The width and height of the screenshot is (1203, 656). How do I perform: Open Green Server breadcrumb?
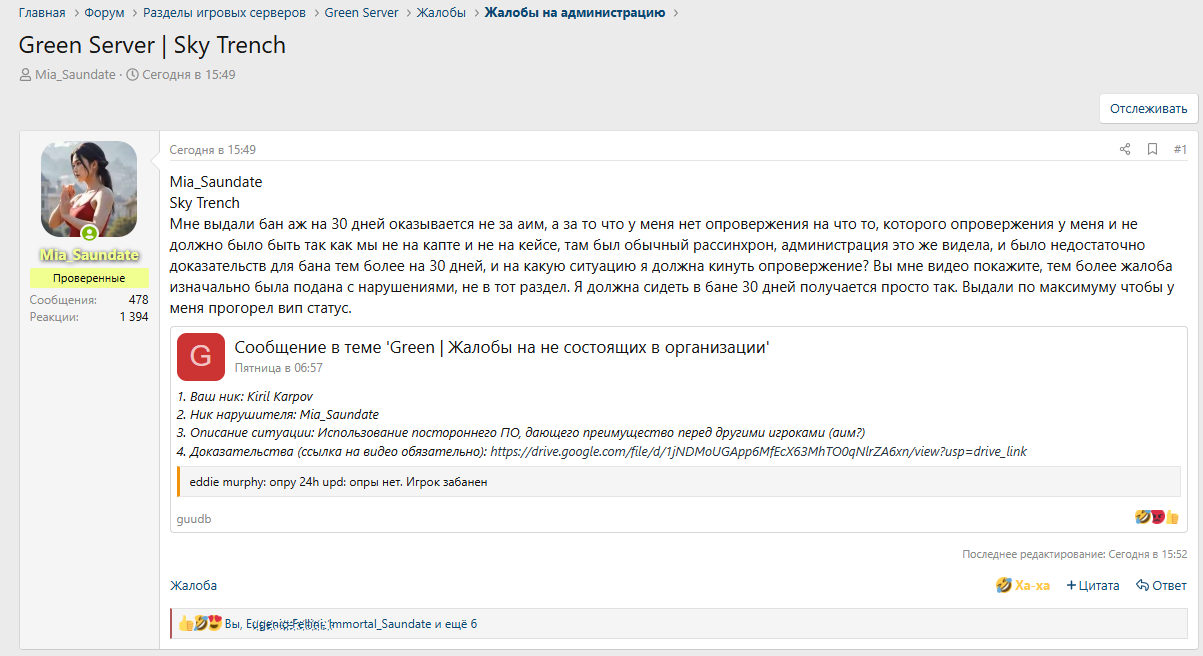[x=362, y=13]
